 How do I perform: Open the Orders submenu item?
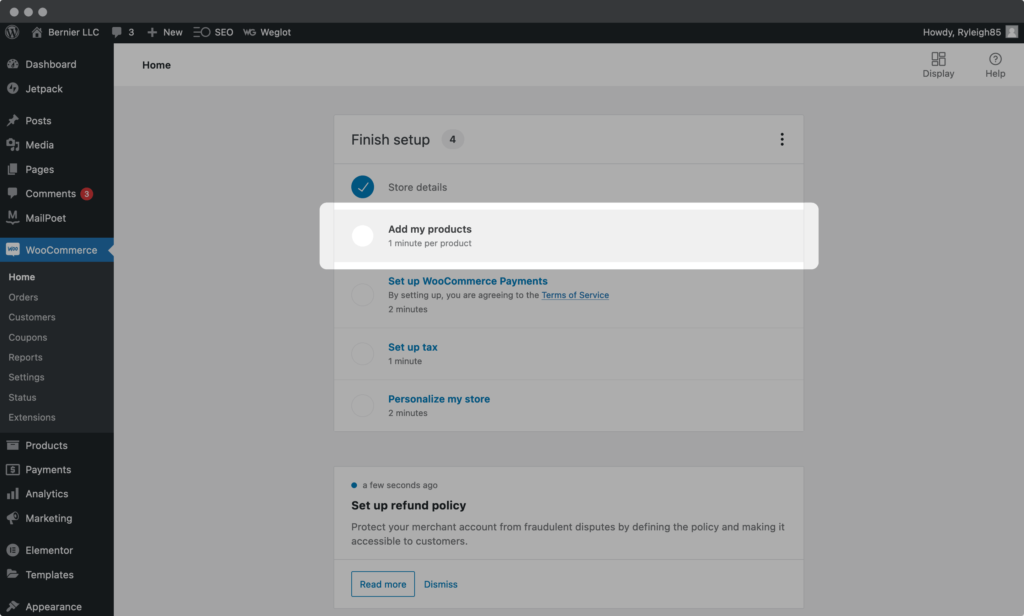(23, 297)
